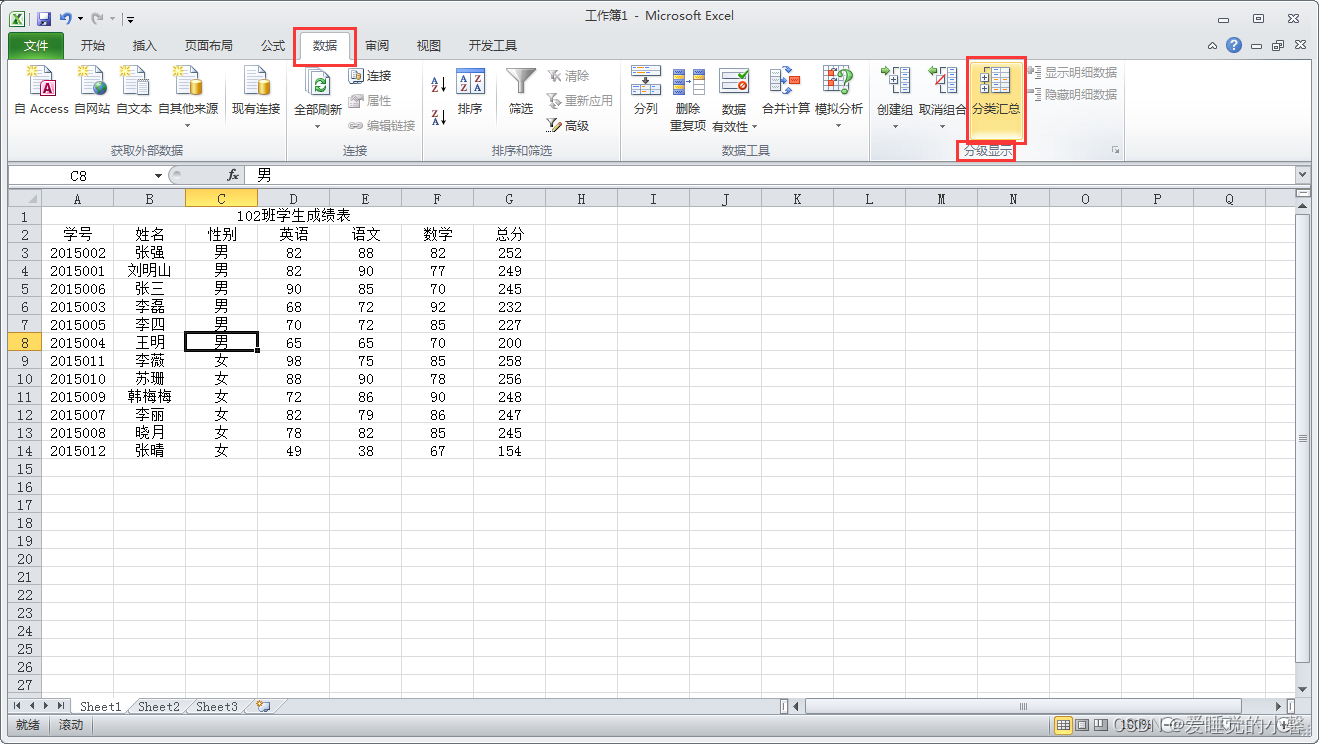This screenshot has height=744, width=1319.
Task: Open 合并计算 consolidate
Action: tap(786, 91)
